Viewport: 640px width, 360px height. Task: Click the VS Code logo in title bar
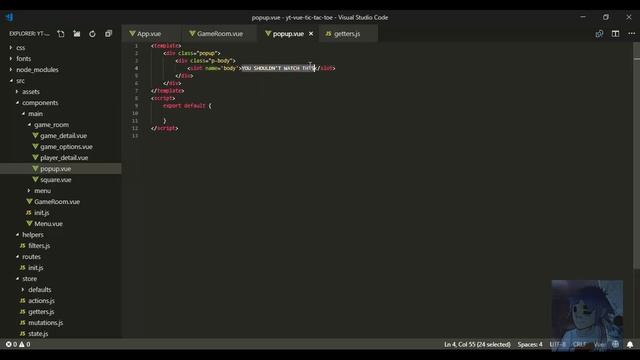tap(10, 17)
